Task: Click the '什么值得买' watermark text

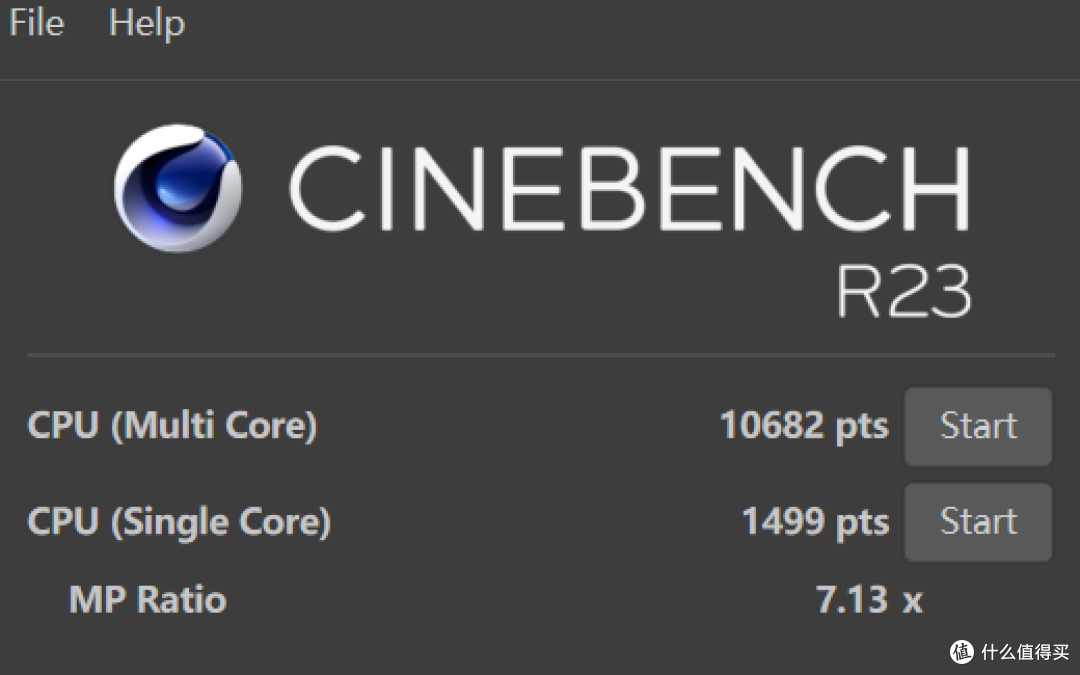Action: (1025, 653)
